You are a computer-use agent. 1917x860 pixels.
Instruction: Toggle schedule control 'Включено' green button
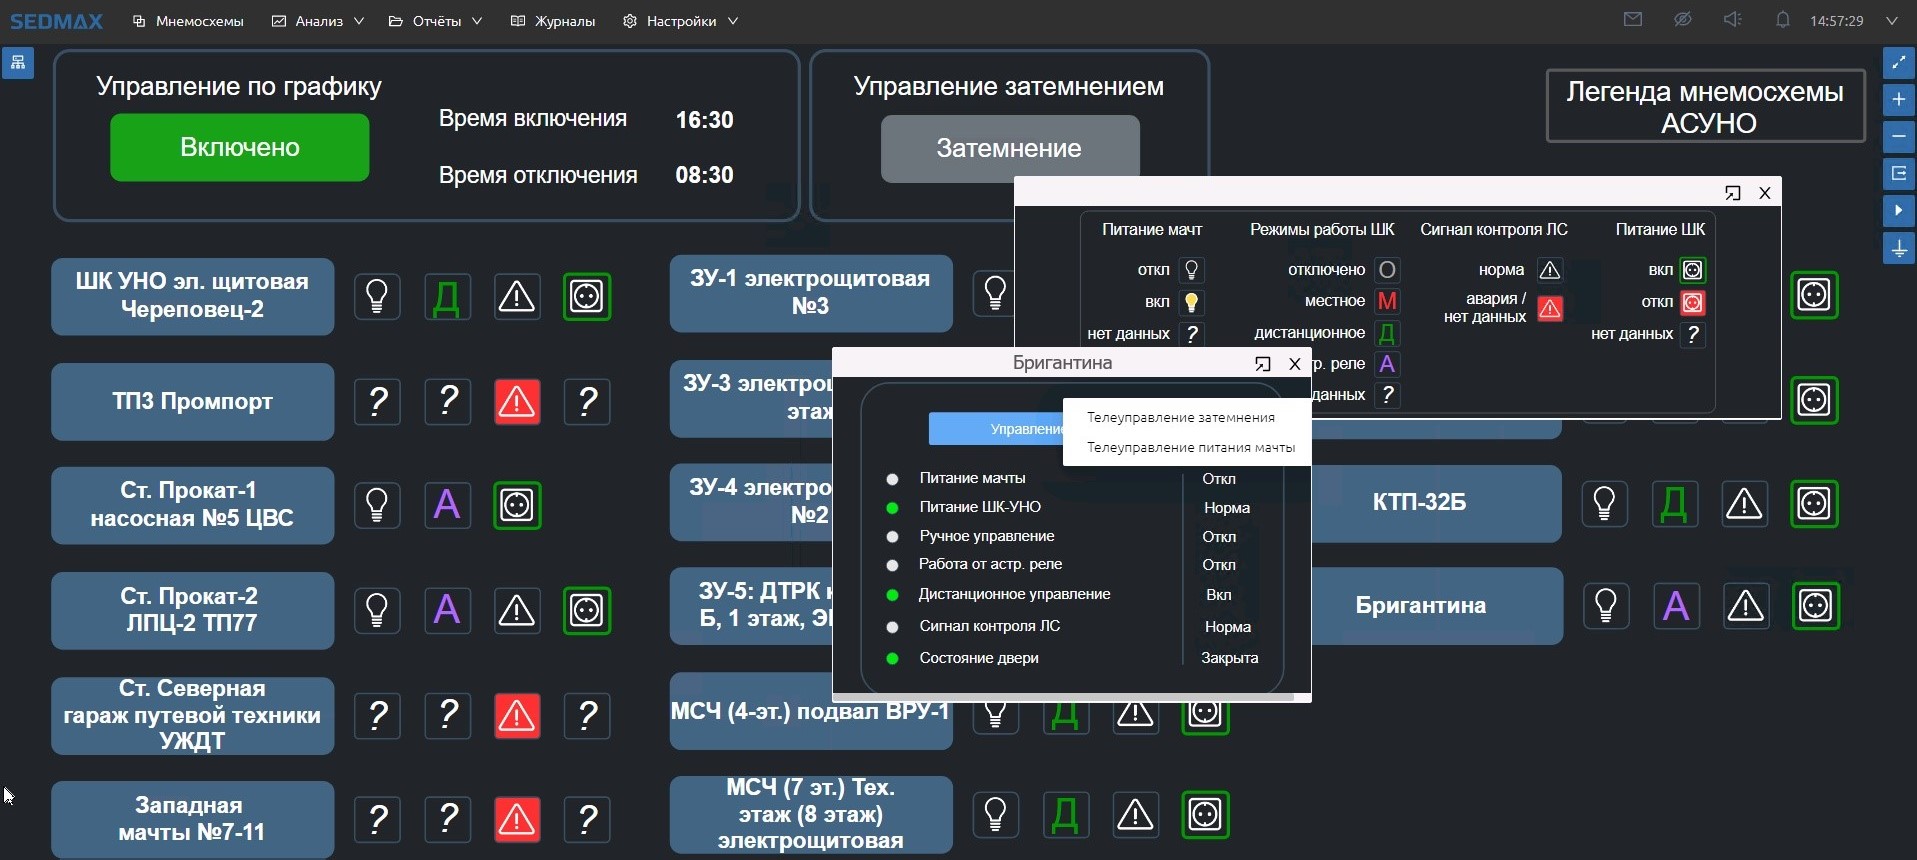[x=239, y=147]
